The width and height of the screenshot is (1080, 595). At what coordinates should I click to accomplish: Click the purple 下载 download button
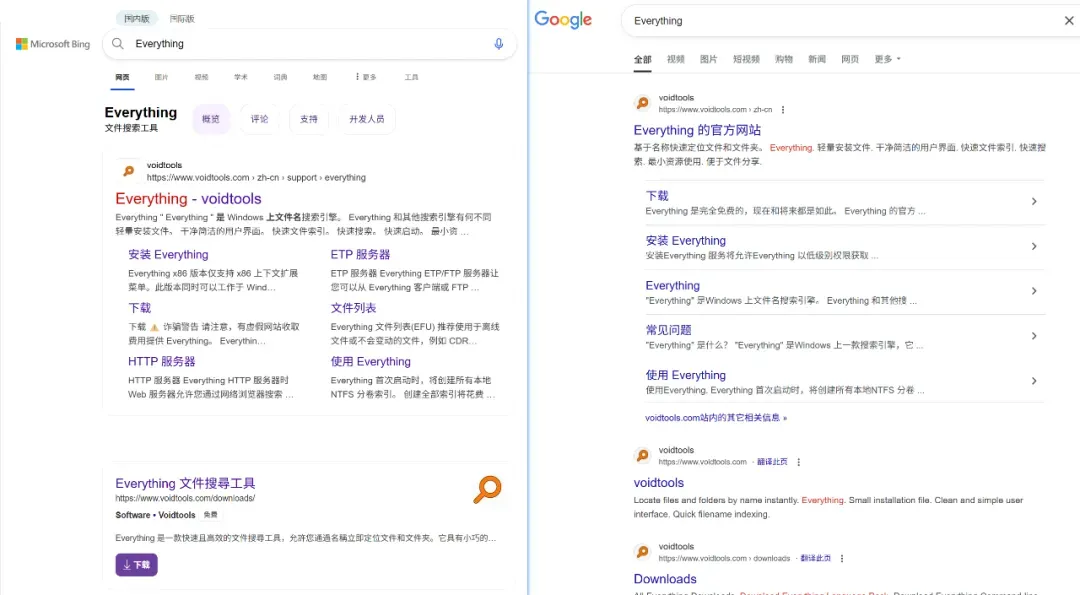tap(136, 565)
